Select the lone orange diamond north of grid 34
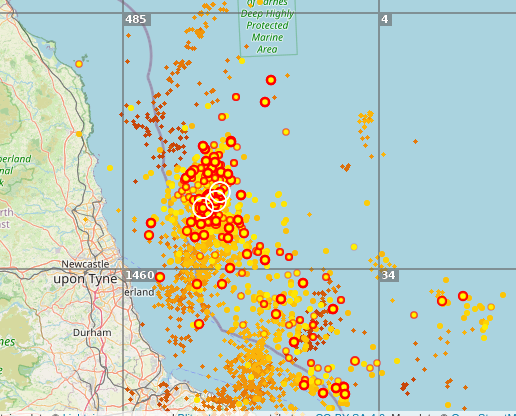The width and height of the screenshot is (516, 416). click(415, 142)
